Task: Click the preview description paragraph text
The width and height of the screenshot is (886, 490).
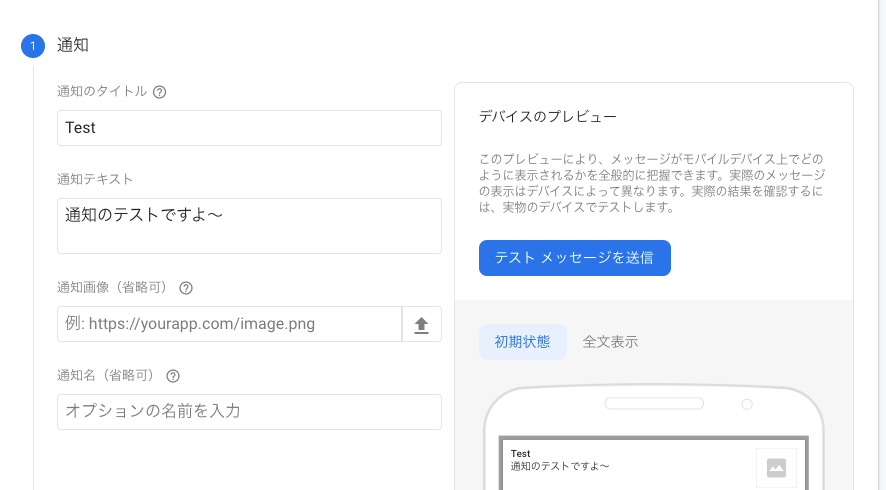Action: [652, 183]
